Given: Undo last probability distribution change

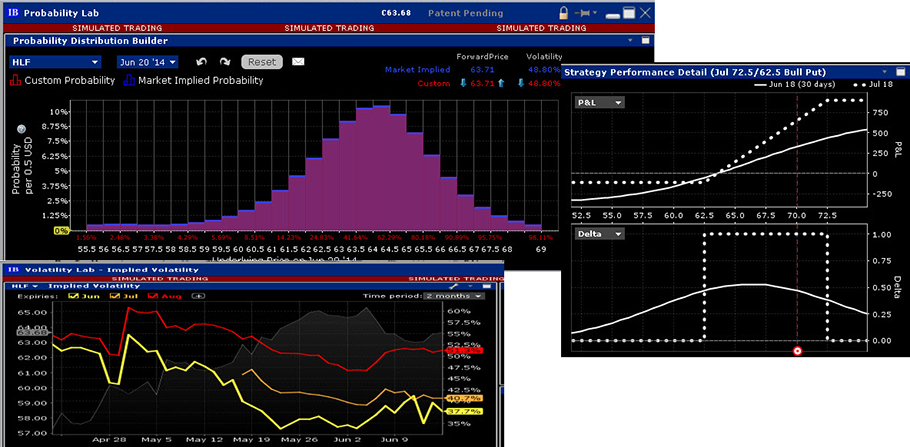Looking at the screenshot, I should [201, 62].
